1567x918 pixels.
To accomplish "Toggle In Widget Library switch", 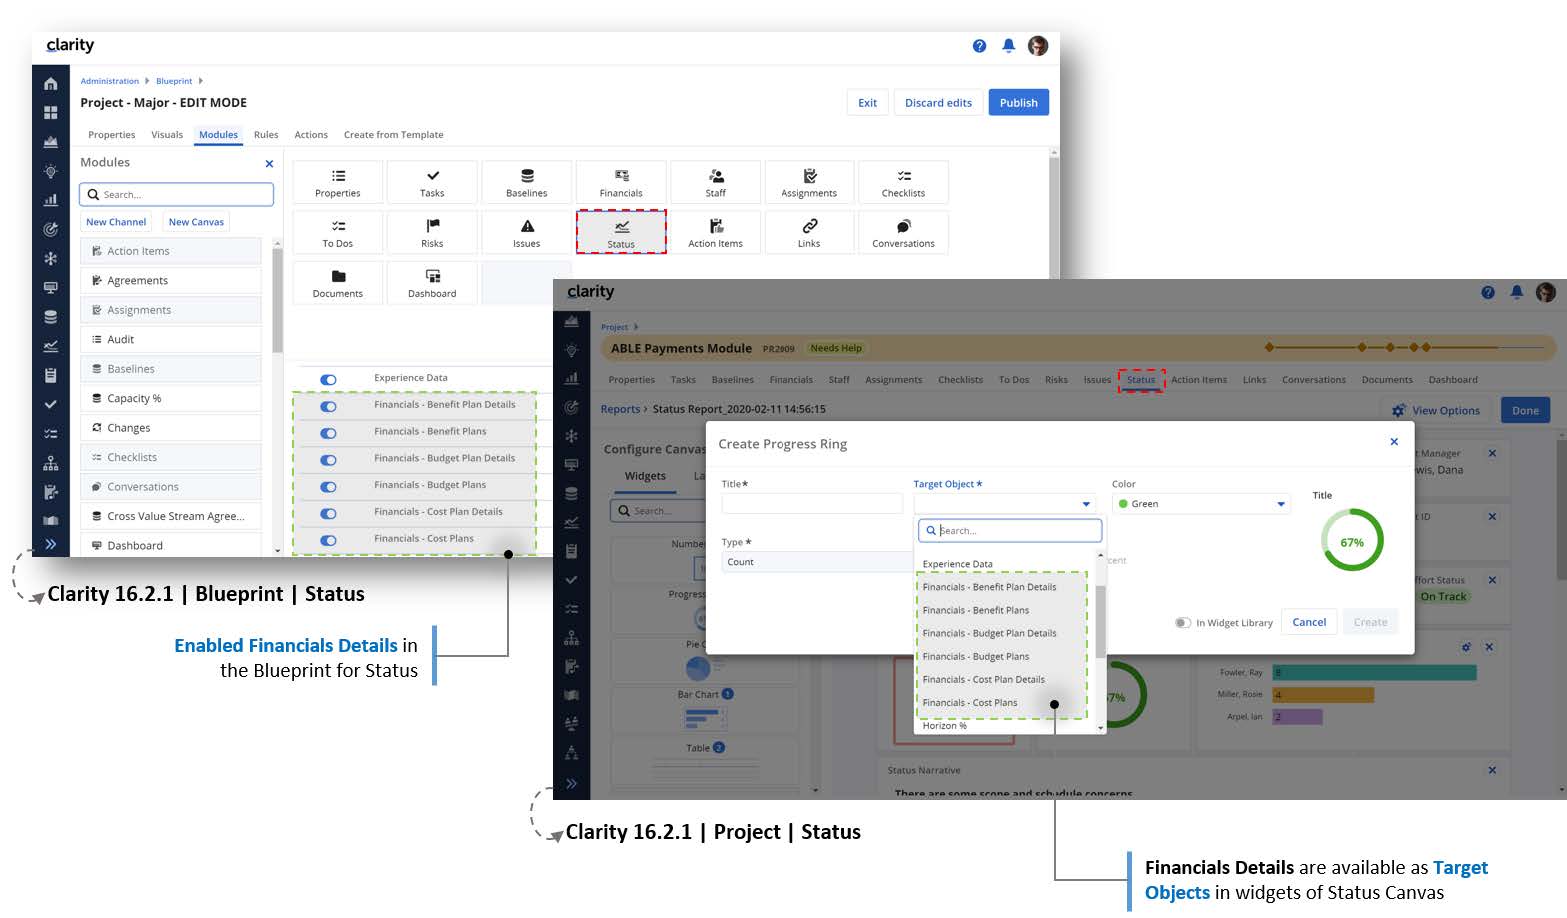I will click(1183, 622).
